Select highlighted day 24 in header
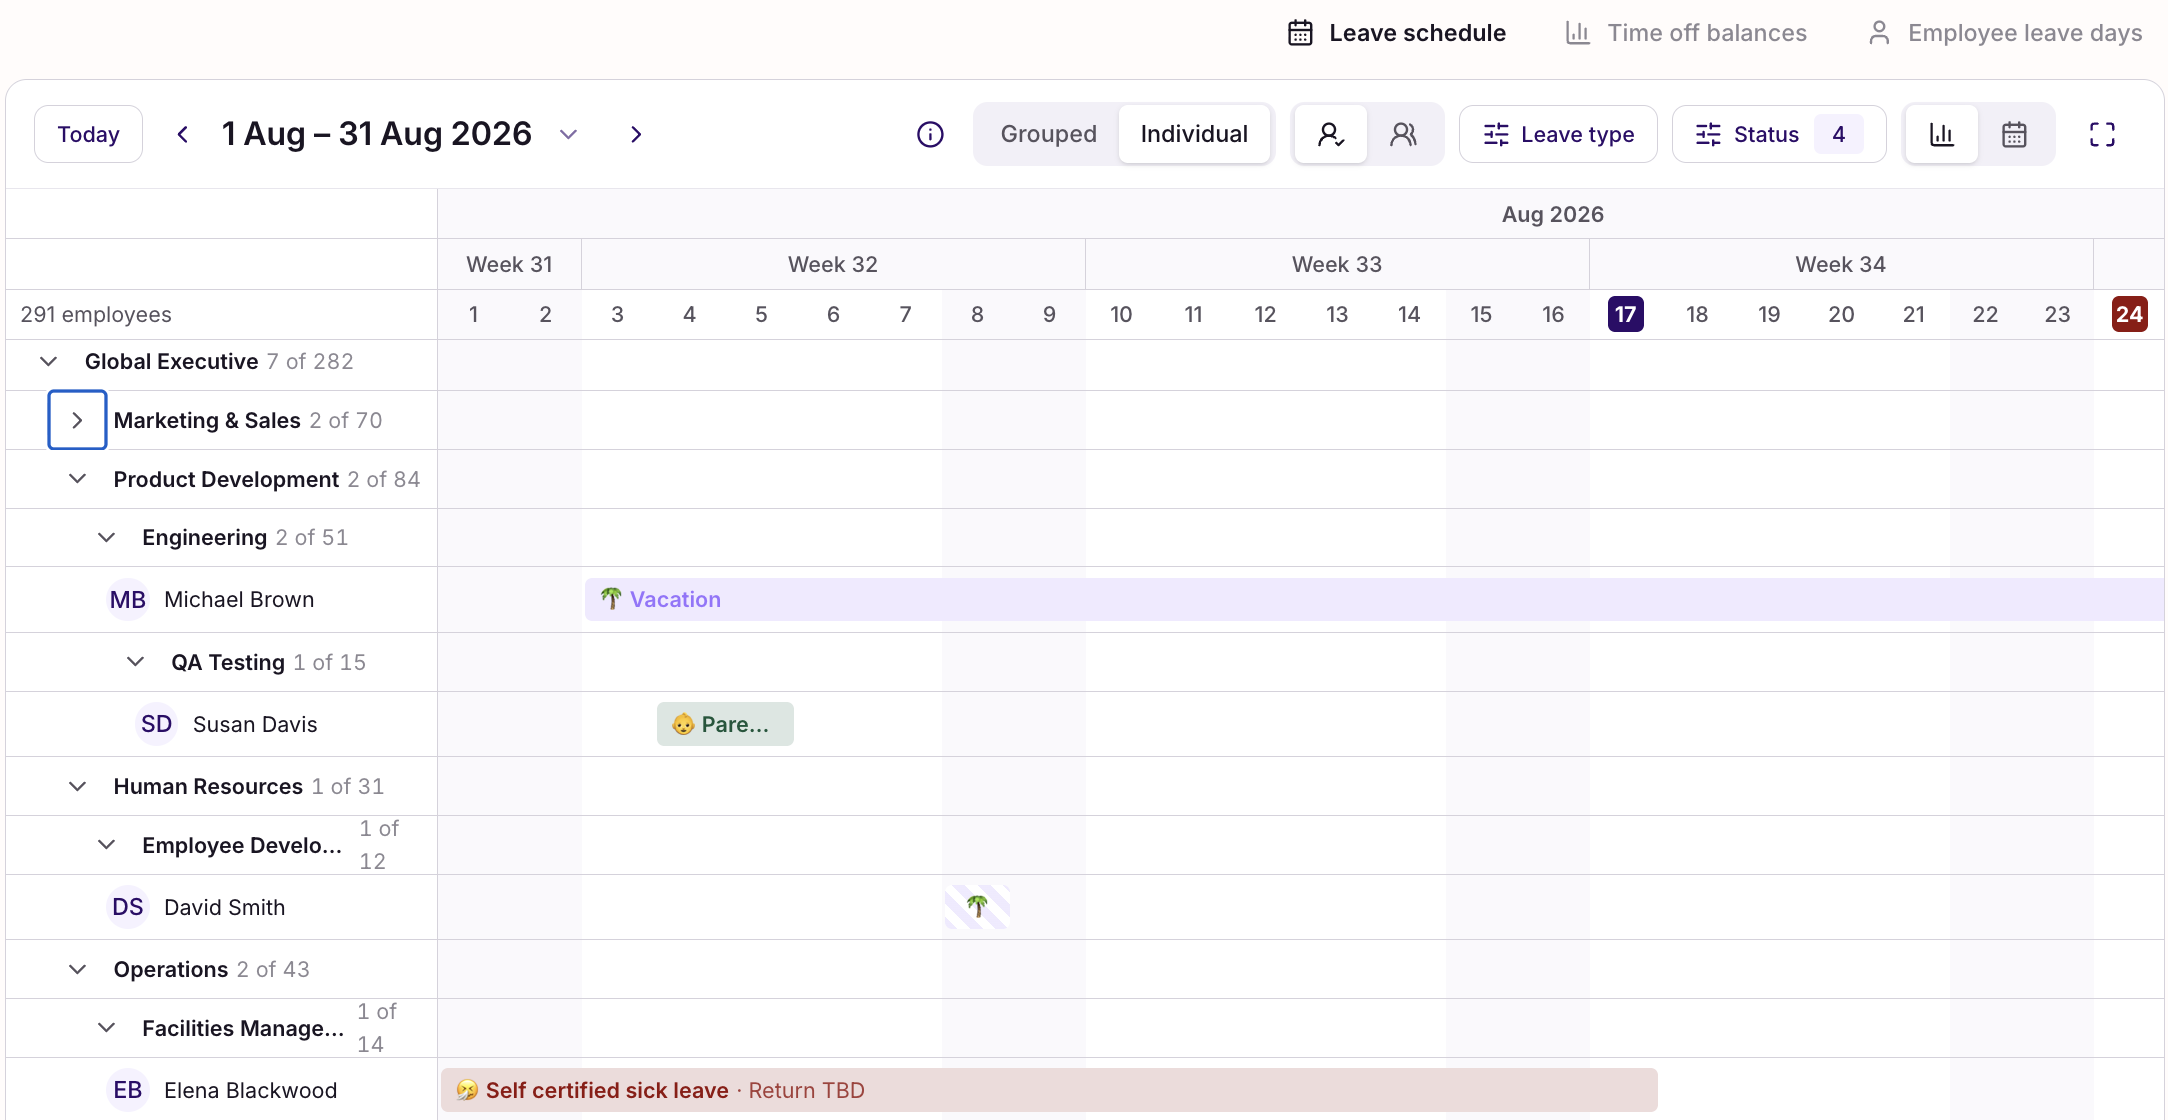The height and width of the screenshot is (1120, 2168). (x=2129, y=314)
